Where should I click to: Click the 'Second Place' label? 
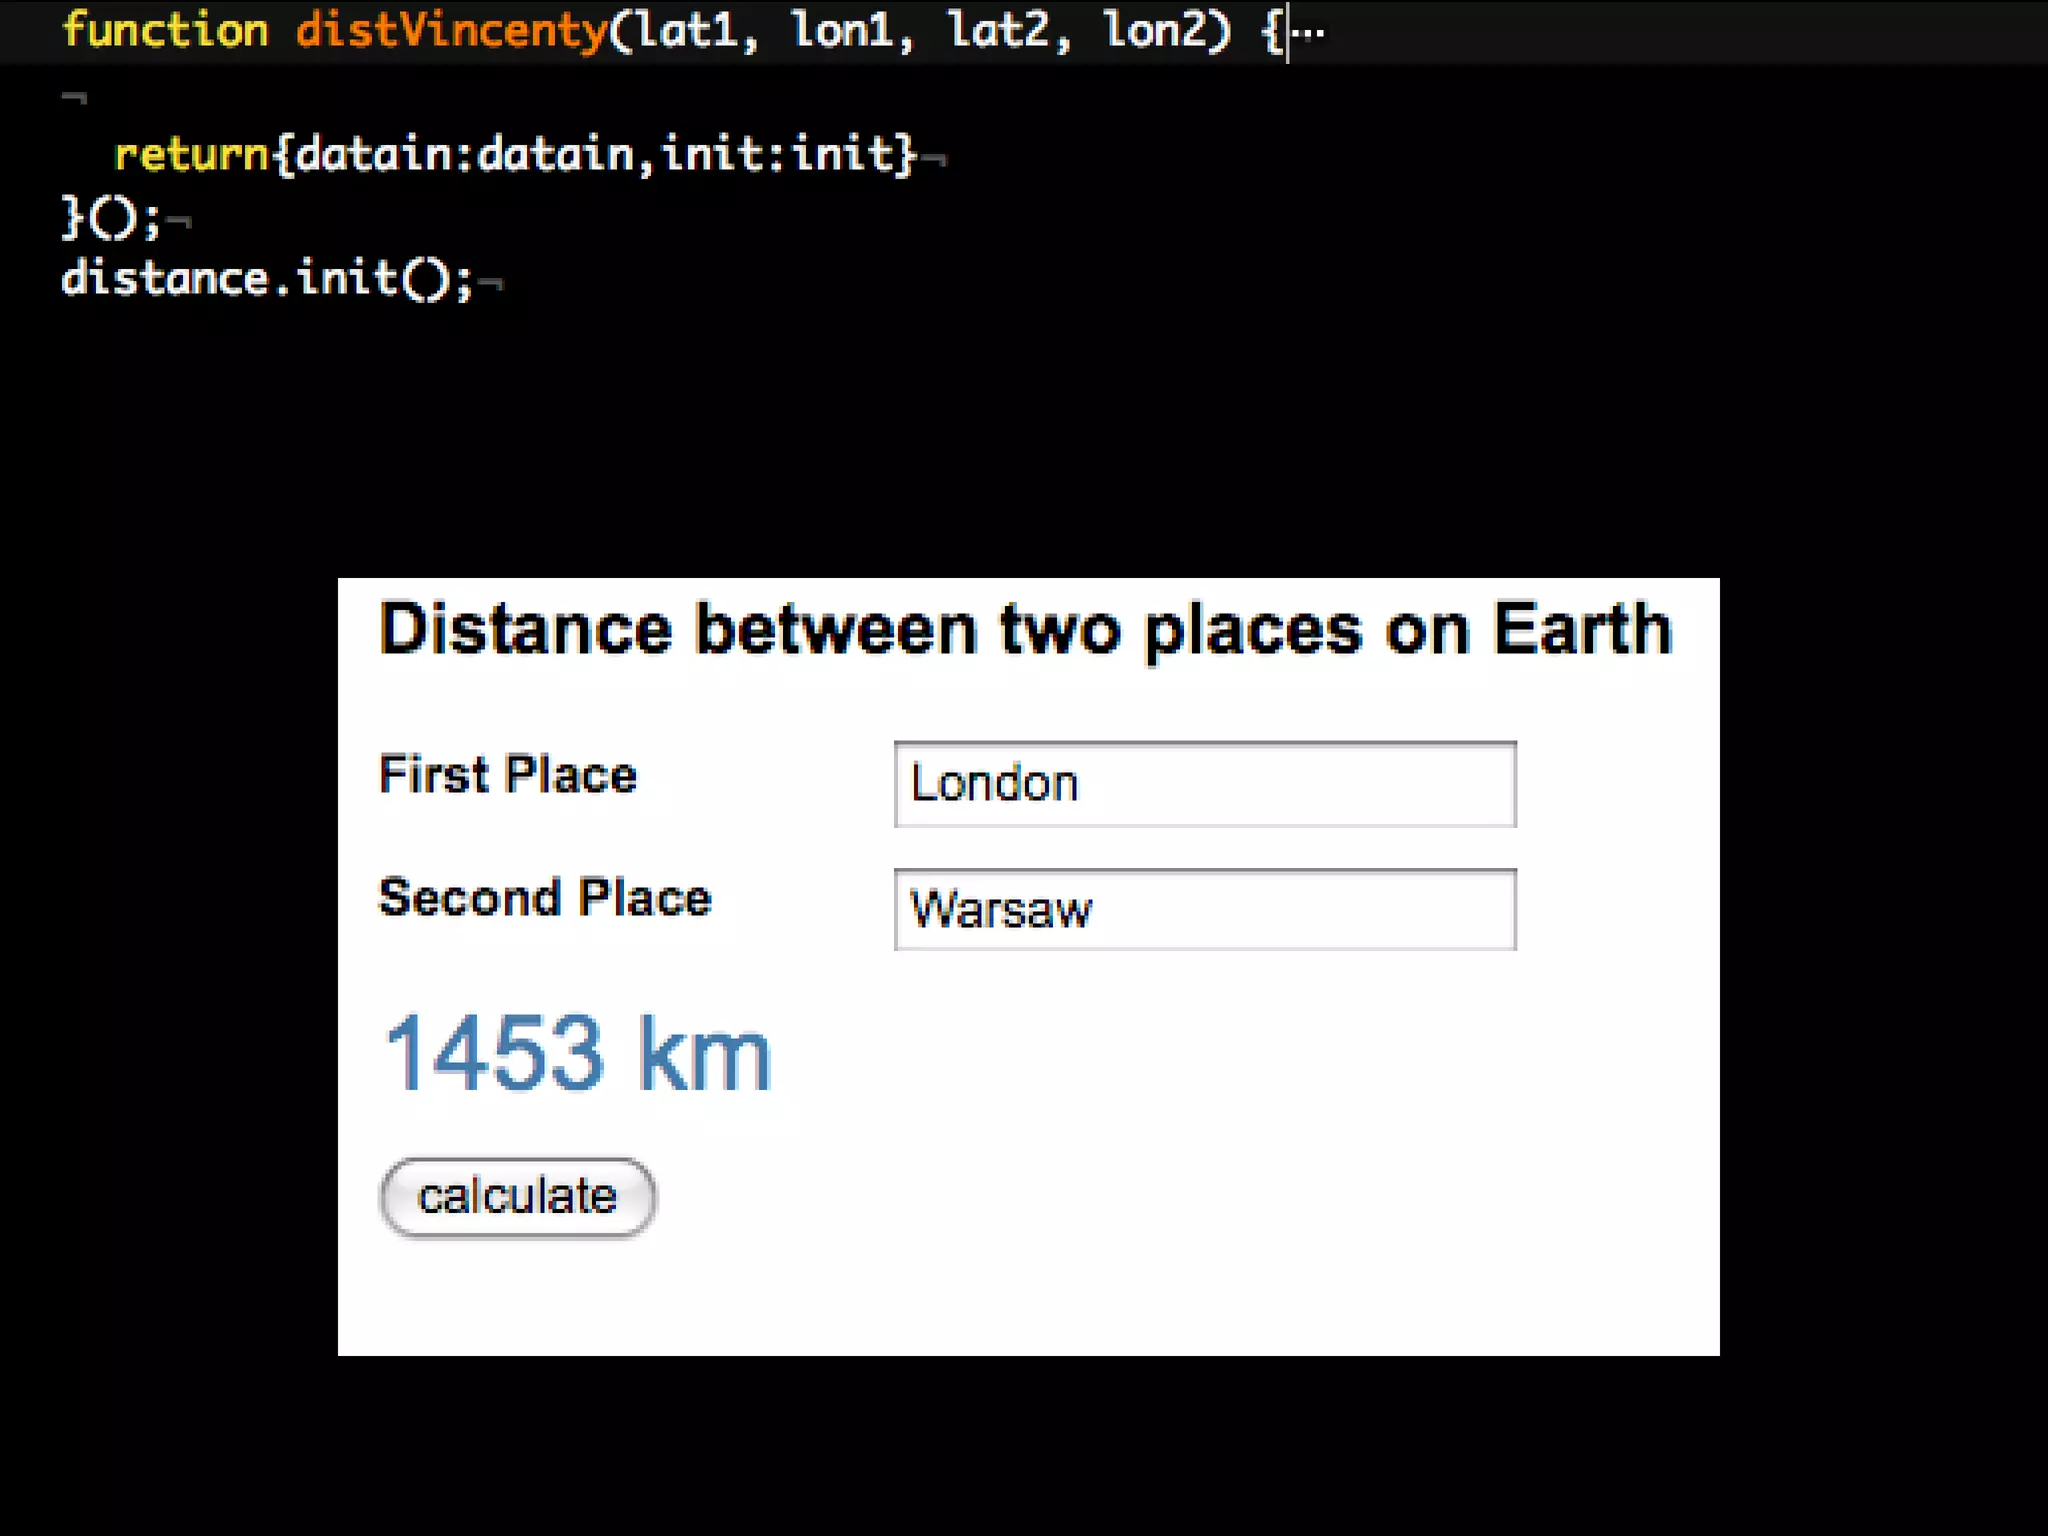click(545, 898)
